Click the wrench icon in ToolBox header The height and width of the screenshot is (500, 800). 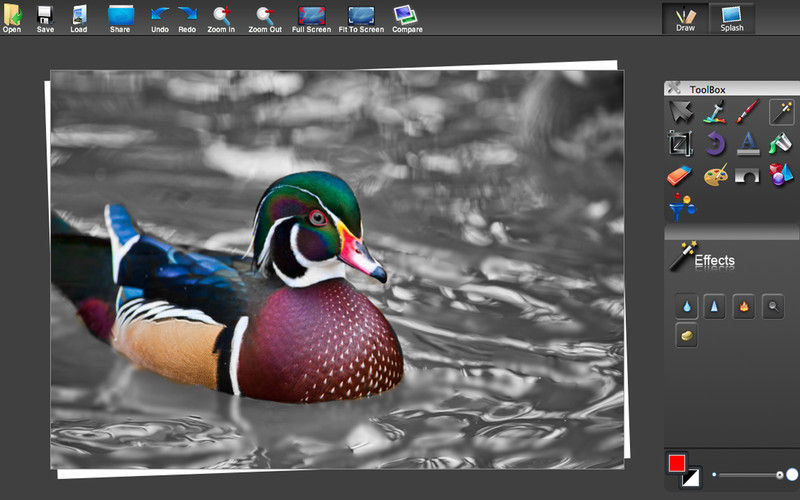(x=674, y=87)
